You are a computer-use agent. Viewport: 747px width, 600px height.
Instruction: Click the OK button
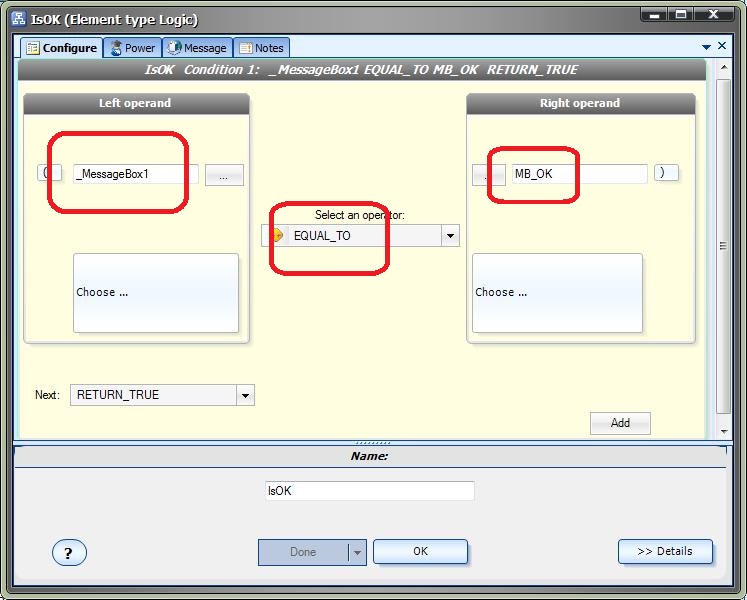420,551
